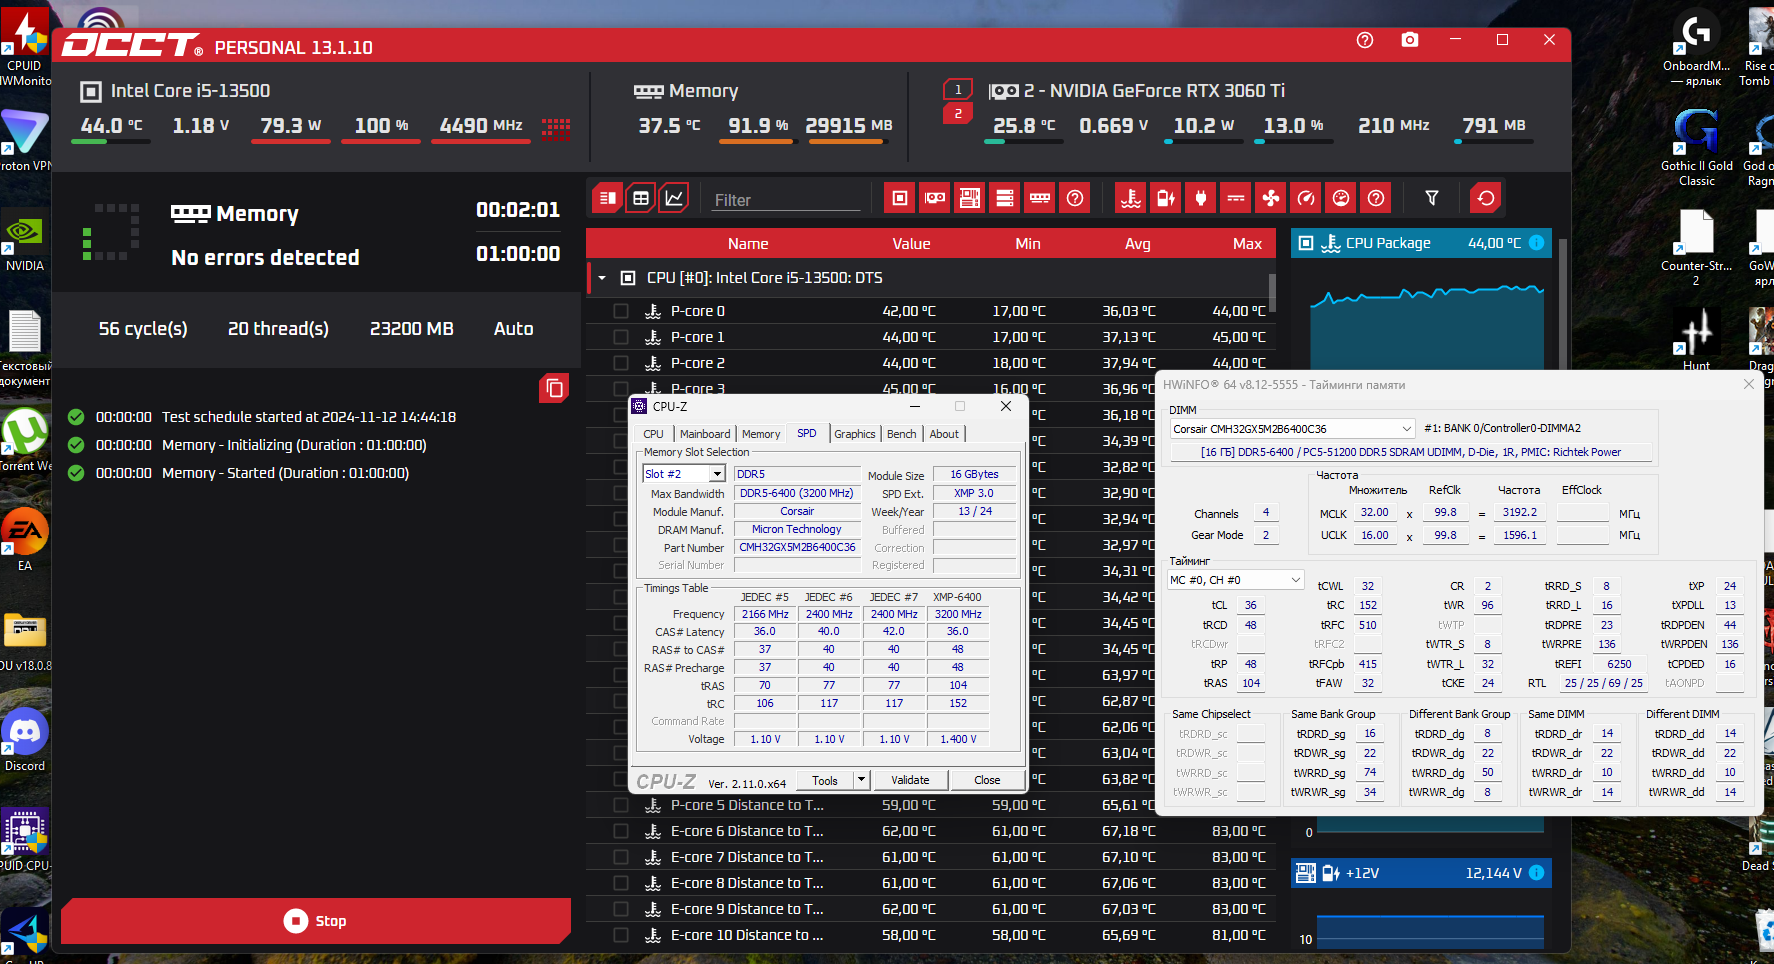Toggle the temperature sensor type icon
Screen dimensions: 1774x964
tap(1131, 198)
